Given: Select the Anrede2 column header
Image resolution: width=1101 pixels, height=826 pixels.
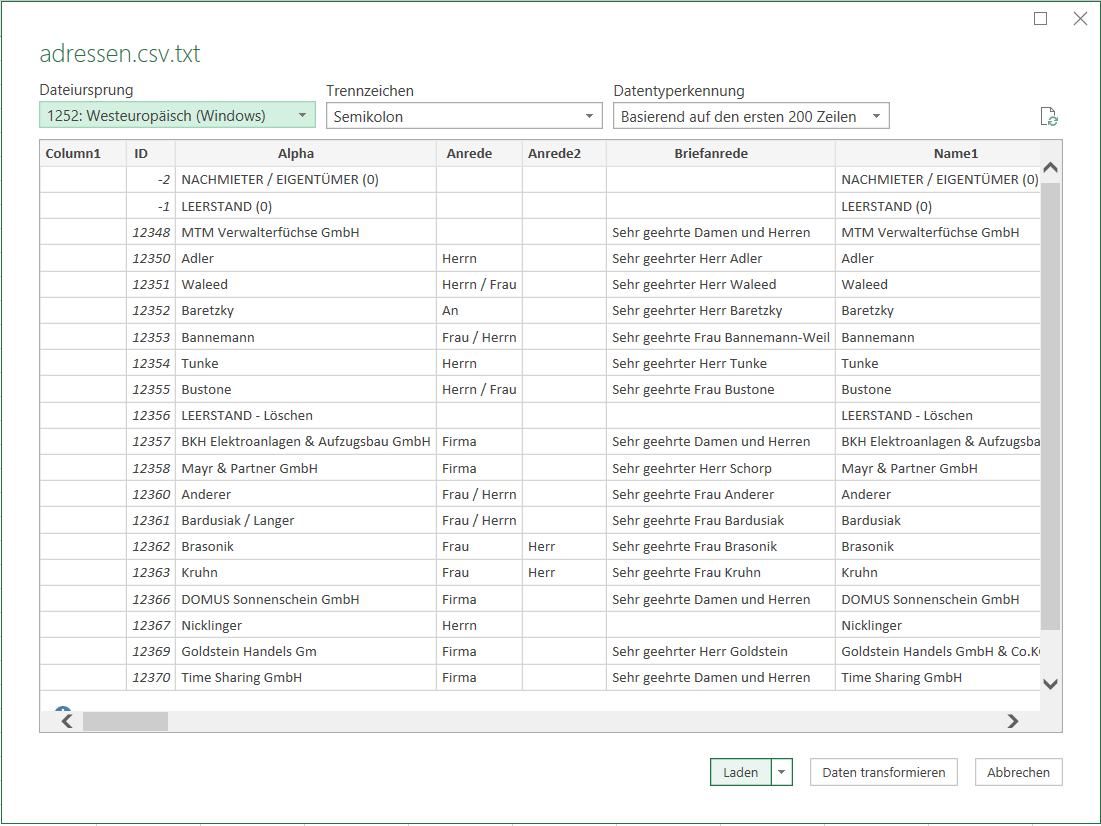Looking at the screenshot, I should (565, 153).
